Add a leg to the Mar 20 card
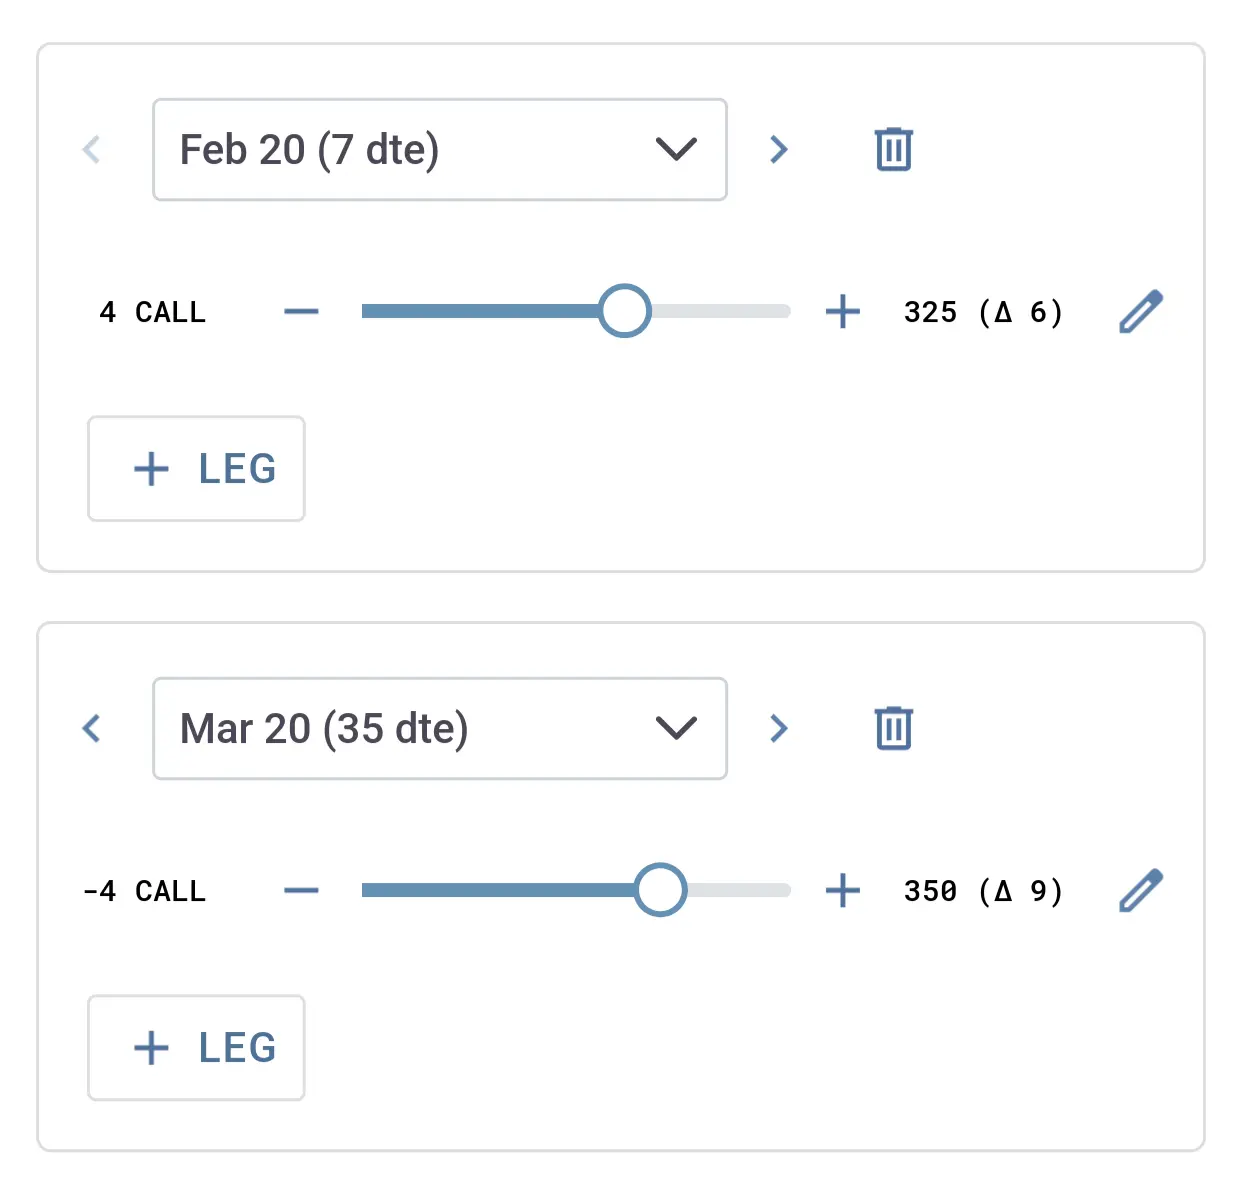 196,1047
